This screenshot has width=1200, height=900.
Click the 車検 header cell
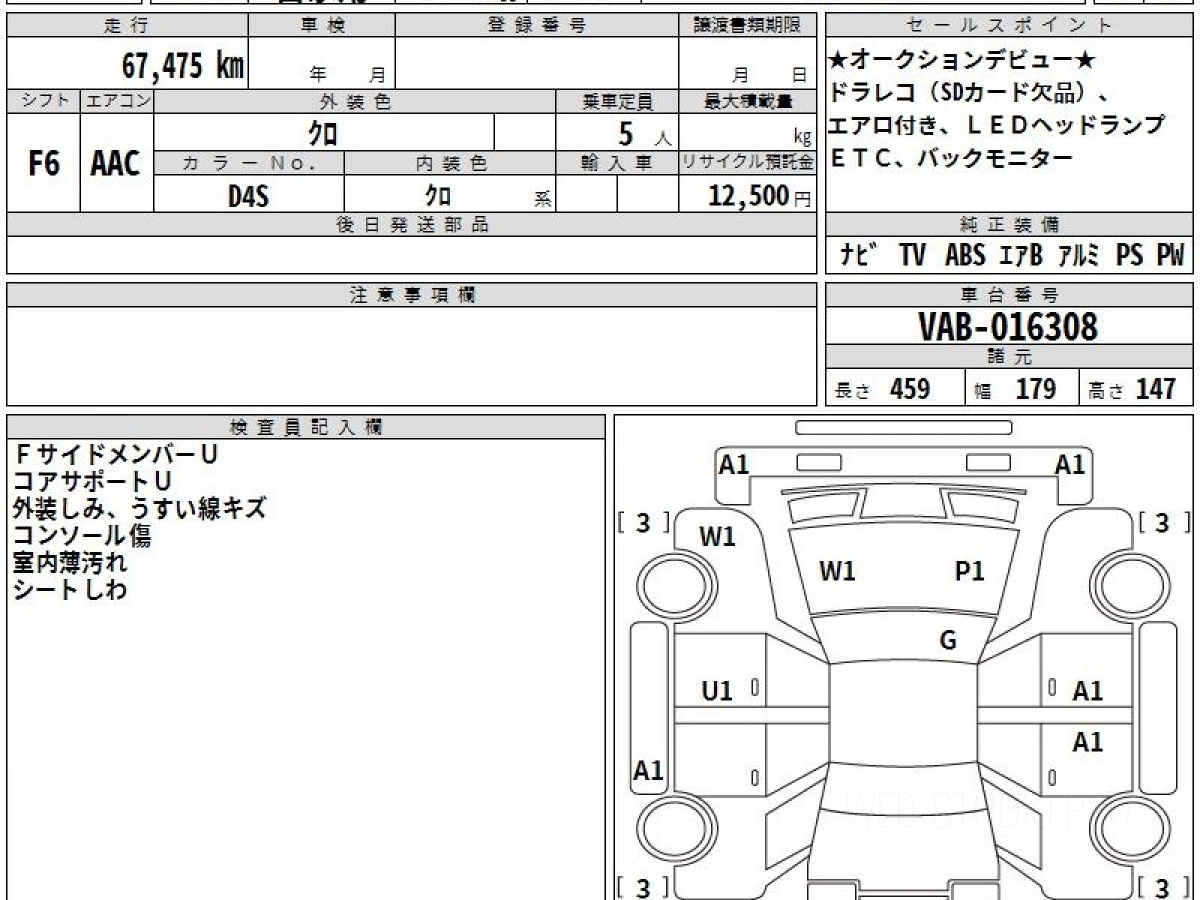(322, 26)
